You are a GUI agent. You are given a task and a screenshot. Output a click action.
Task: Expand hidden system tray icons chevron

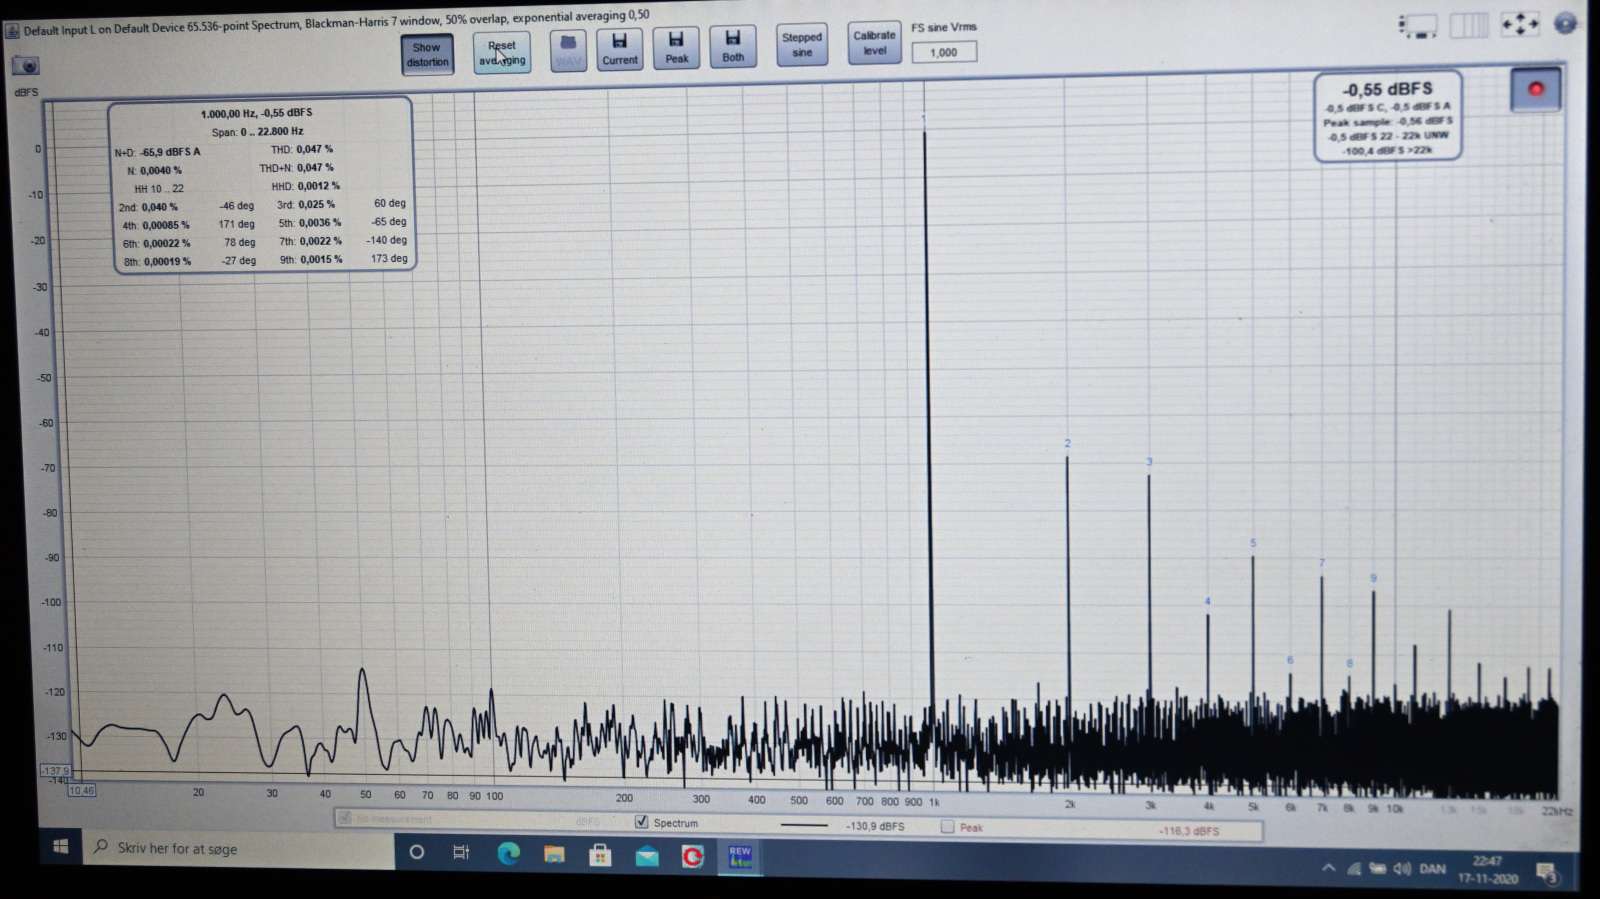(x=1329, y=867)
